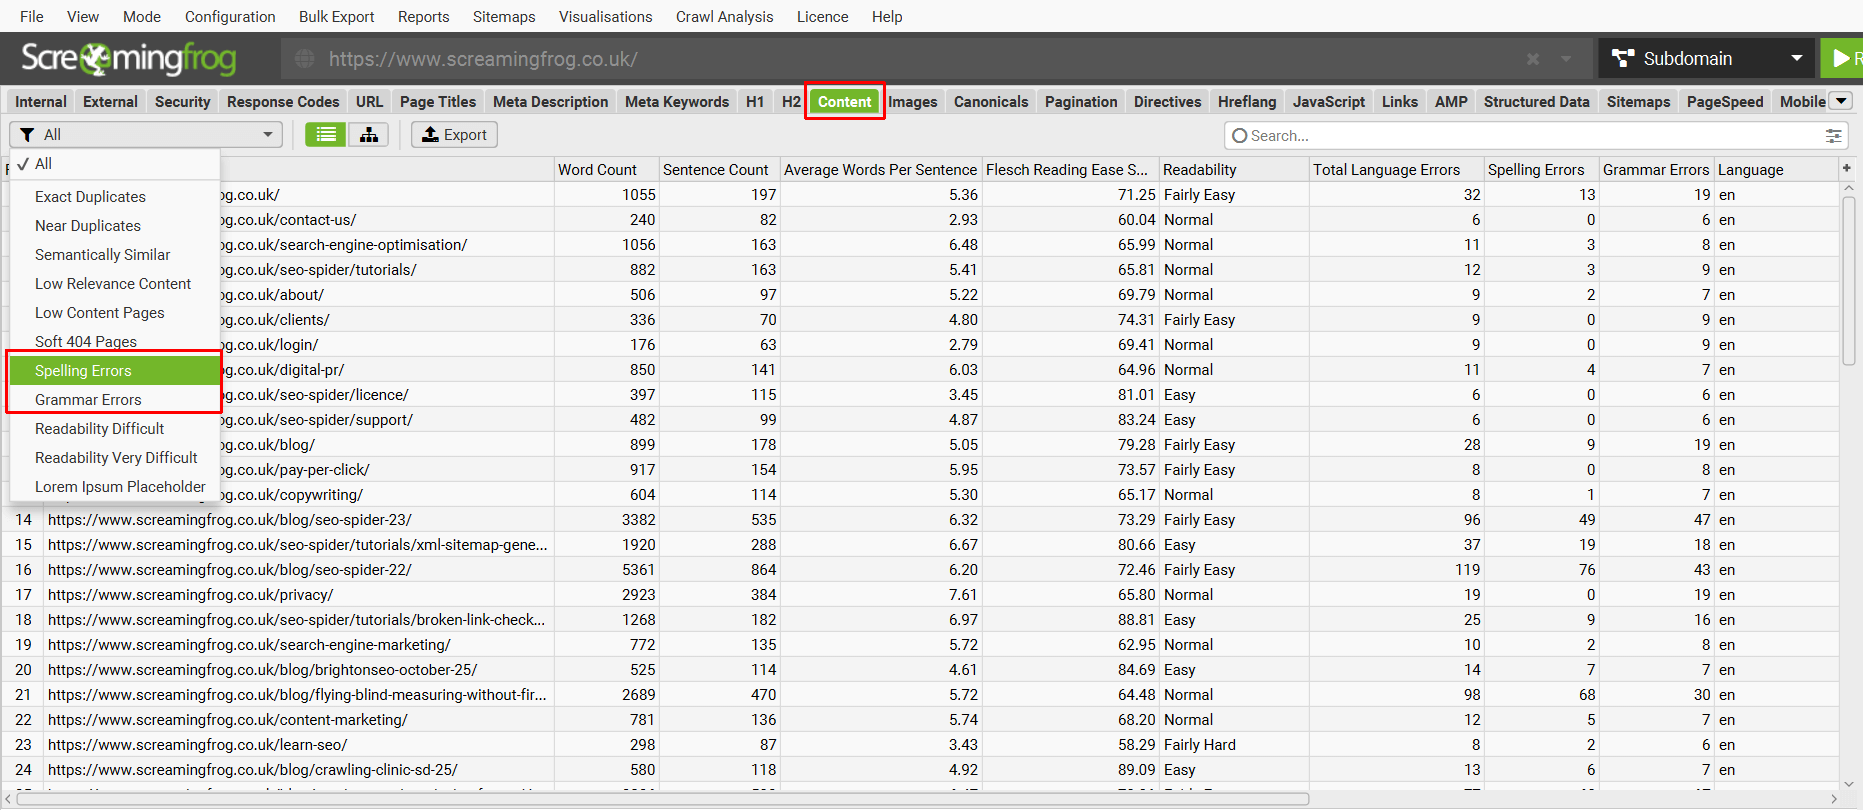1863x810 pixels.
Task: Switch to the PageSpeed tab
Action: click(1724, 102)
